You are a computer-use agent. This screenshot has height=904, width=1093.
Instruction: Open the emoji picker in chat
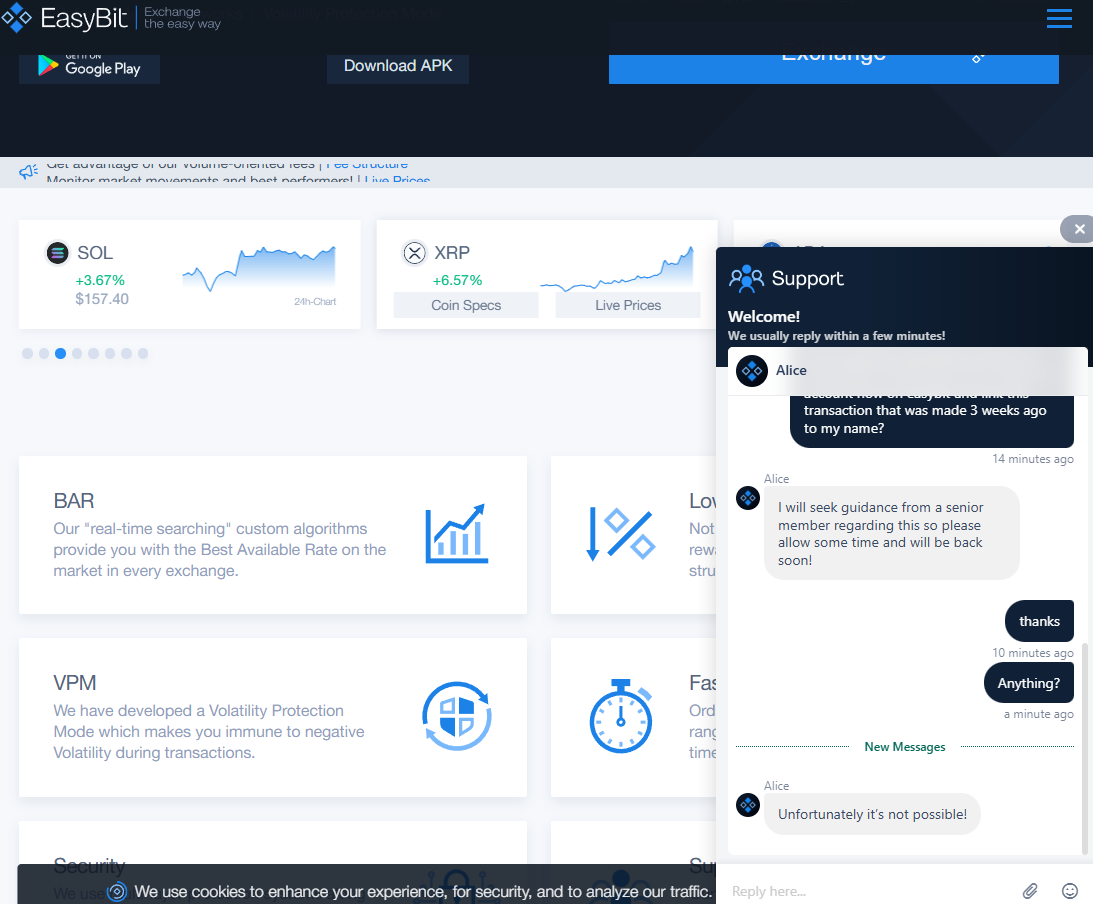(1070, 890)
